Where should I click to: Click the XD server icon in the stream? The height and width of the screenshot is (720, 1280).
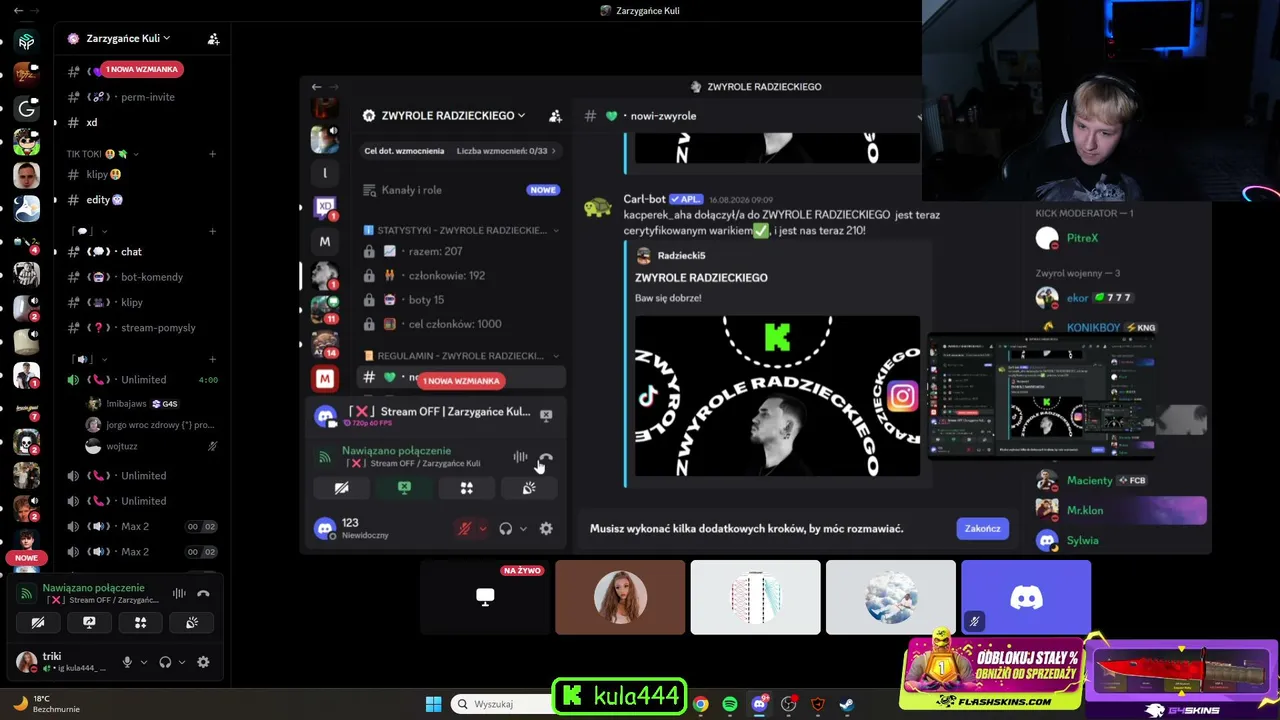[324, 207]
